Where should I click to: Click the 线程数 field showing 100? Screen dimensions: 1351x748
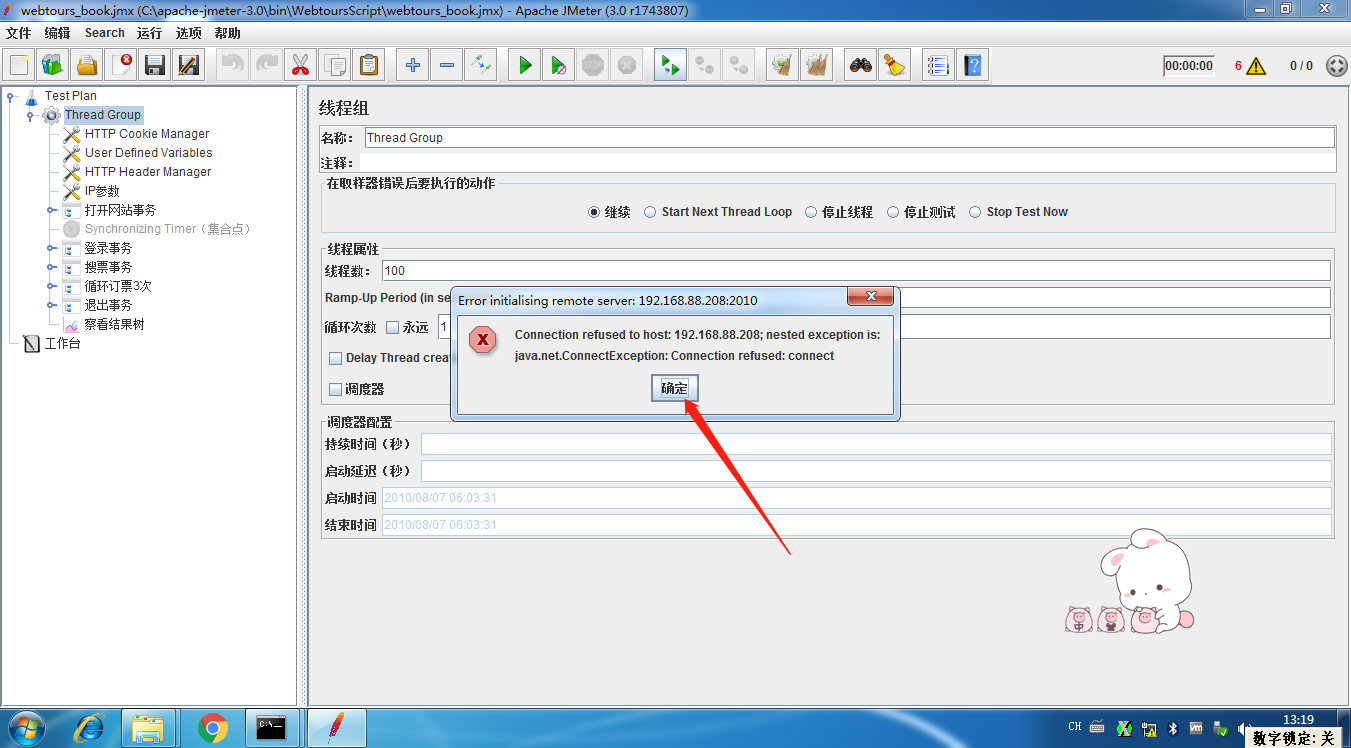(856, 271)
